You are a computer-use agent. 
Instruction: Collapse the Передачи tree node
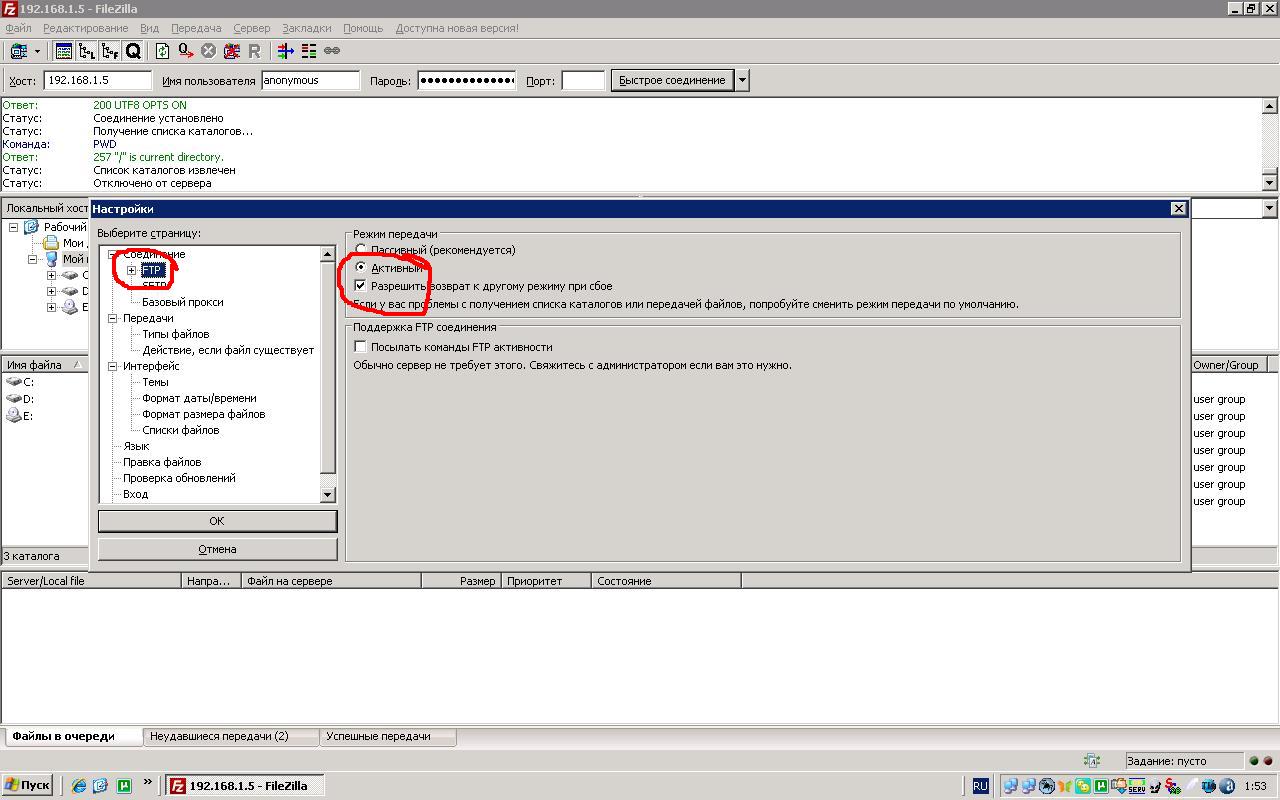click(114, 318)
